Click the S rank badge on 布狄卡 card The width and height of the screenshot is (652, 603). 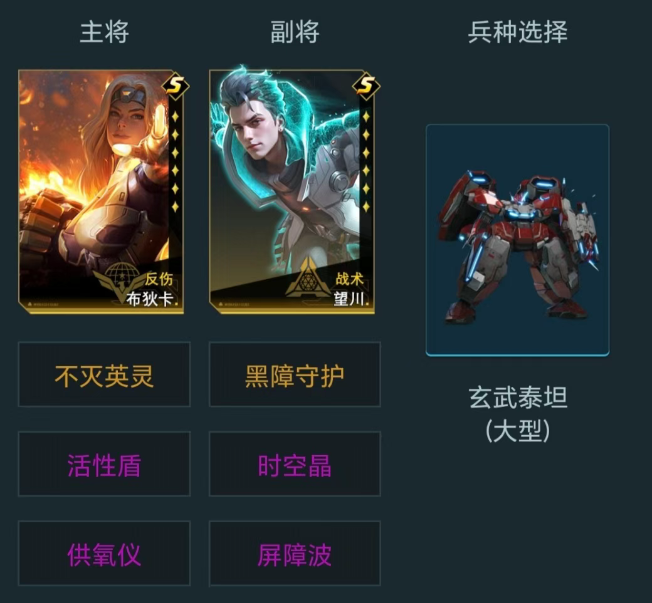[175, 86]
